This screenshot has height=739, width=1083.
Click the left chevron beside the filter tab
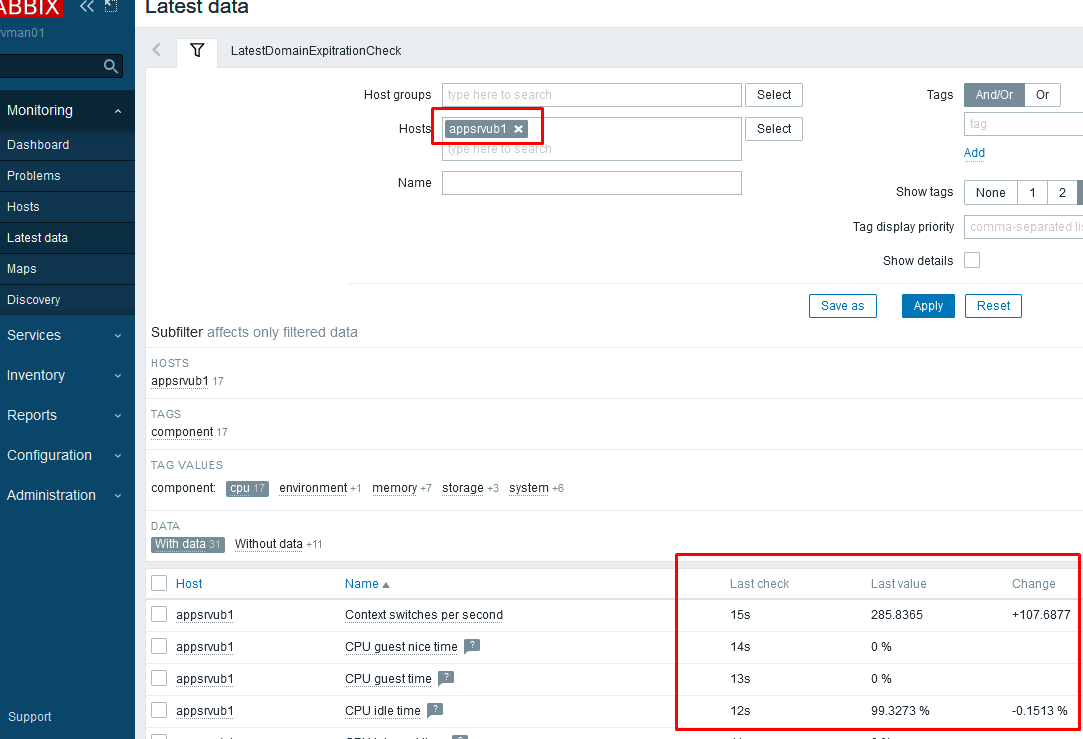click(x=156, y=50)
